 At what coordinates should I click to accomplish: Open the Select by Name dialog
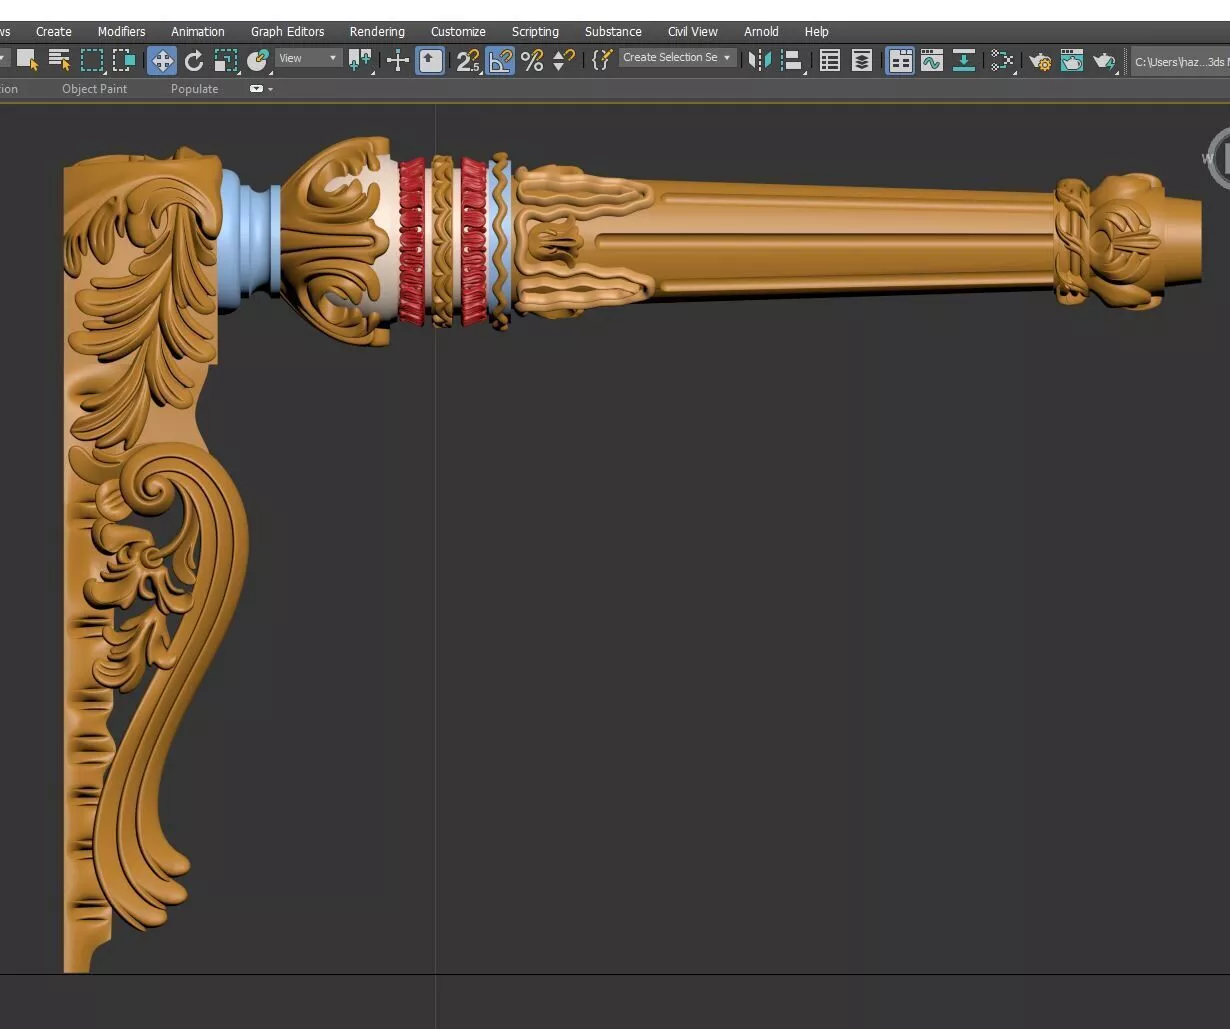tap(59, 61)
